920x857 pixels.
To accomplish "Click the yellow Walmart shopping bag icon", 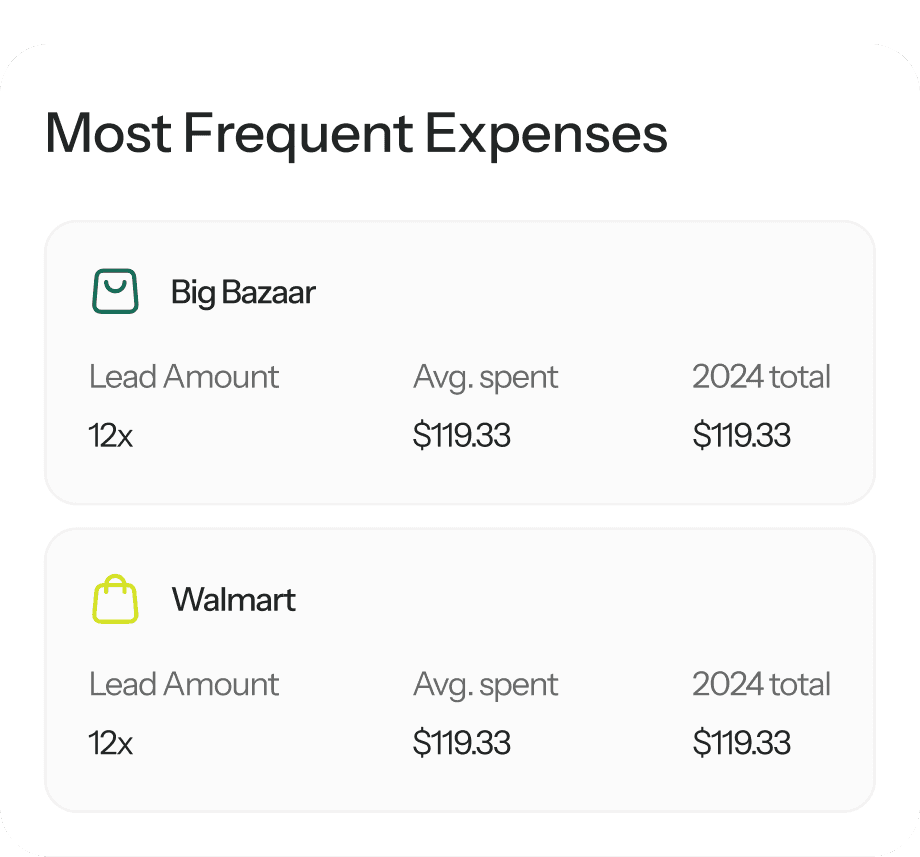I will (x=115, y=599).
